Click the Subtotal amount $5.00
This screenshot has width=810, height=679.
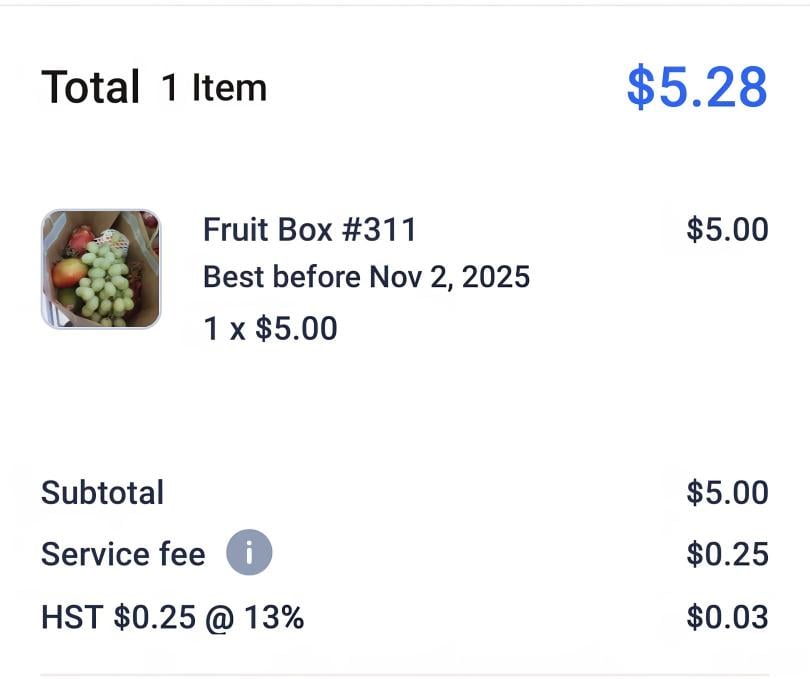click(727, 492)
